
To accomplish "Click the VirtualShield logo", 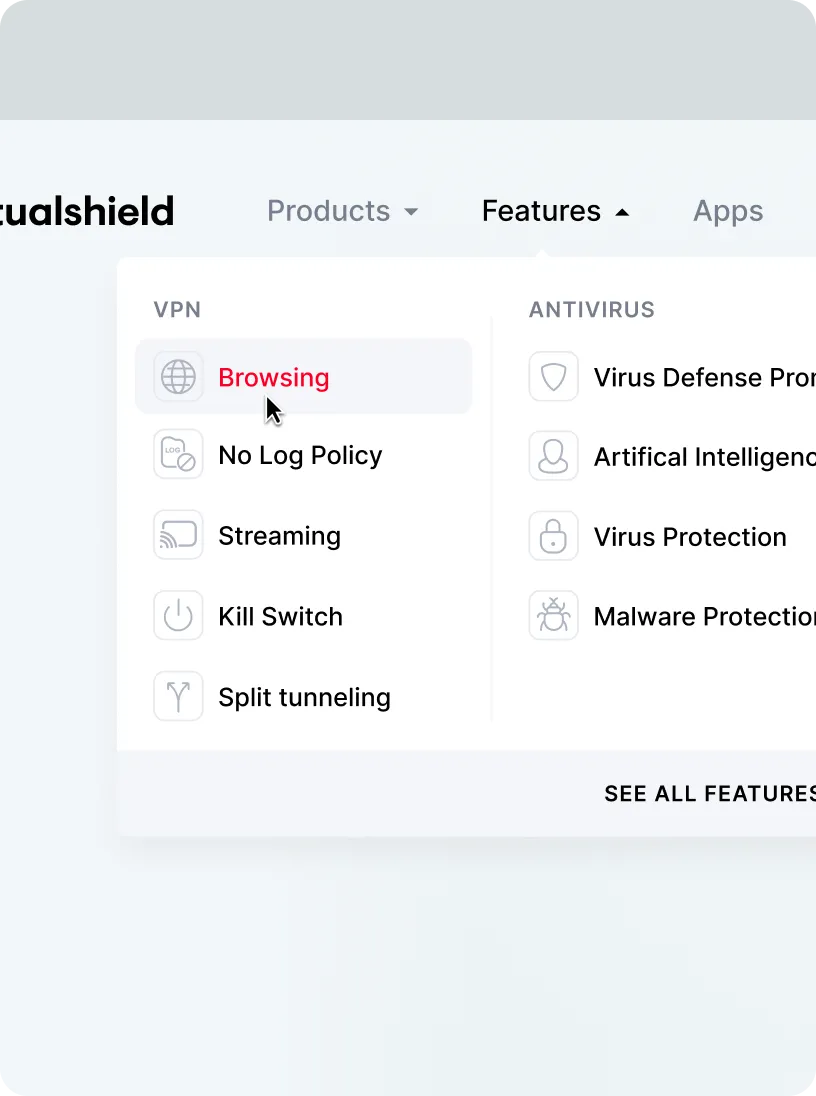I will pos(87,211).
